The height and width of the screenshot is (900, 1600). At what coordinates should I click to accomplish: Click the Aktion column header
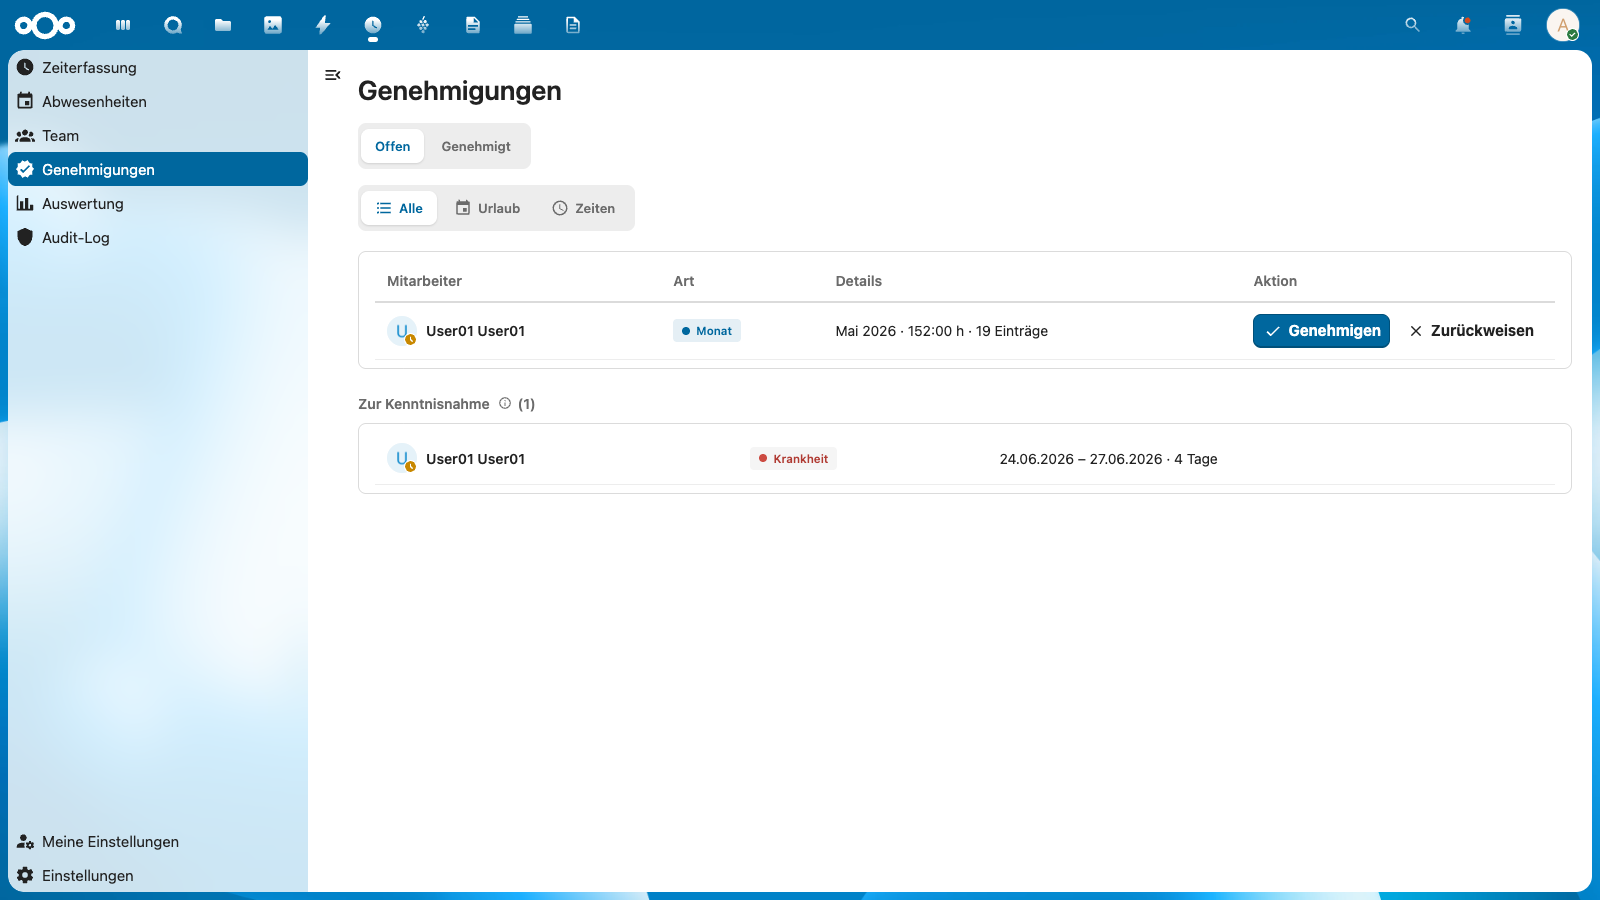(1275, 281)
